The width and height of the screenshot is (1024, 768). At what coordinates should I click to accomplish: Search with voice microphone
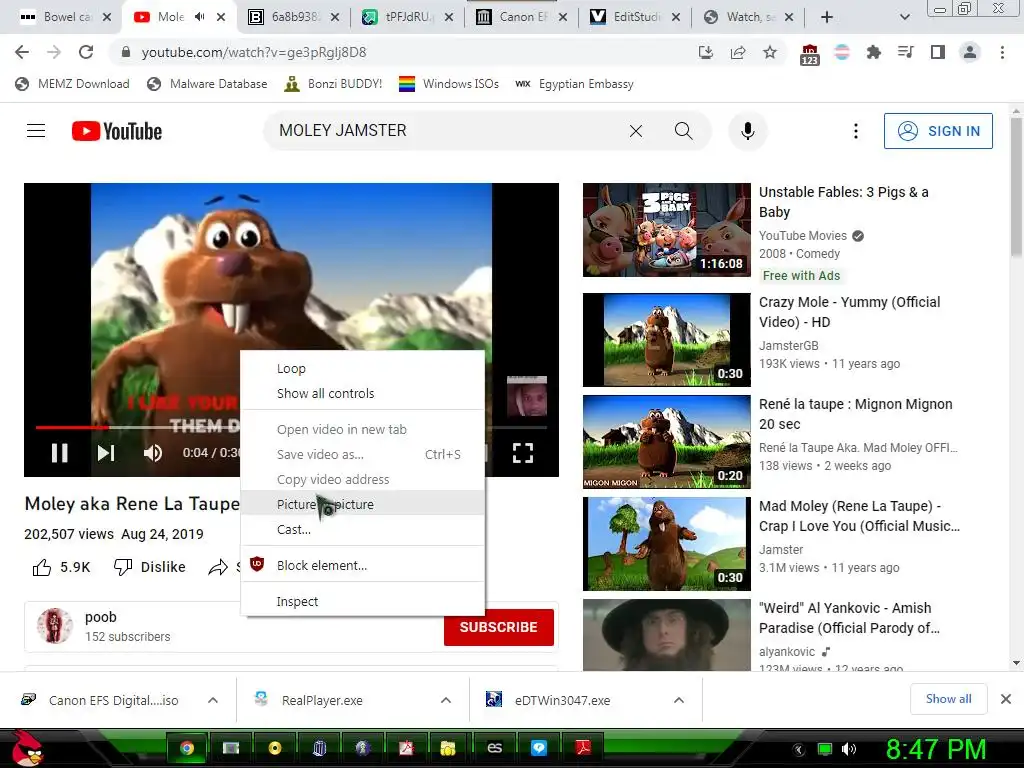[x=748, y=131]
